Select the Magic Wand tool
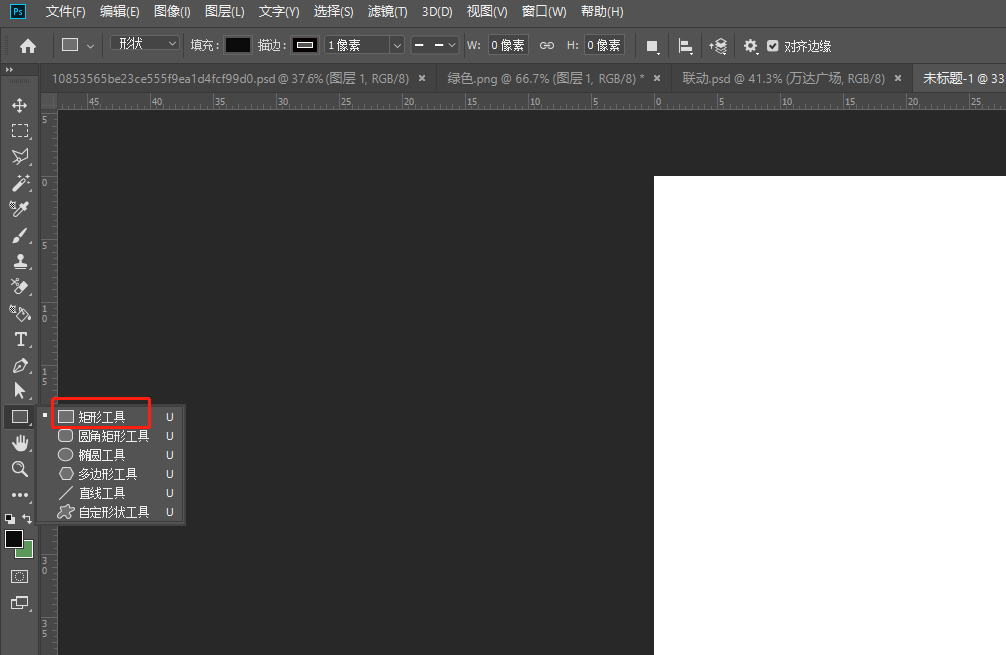 (x=20, y=183)
